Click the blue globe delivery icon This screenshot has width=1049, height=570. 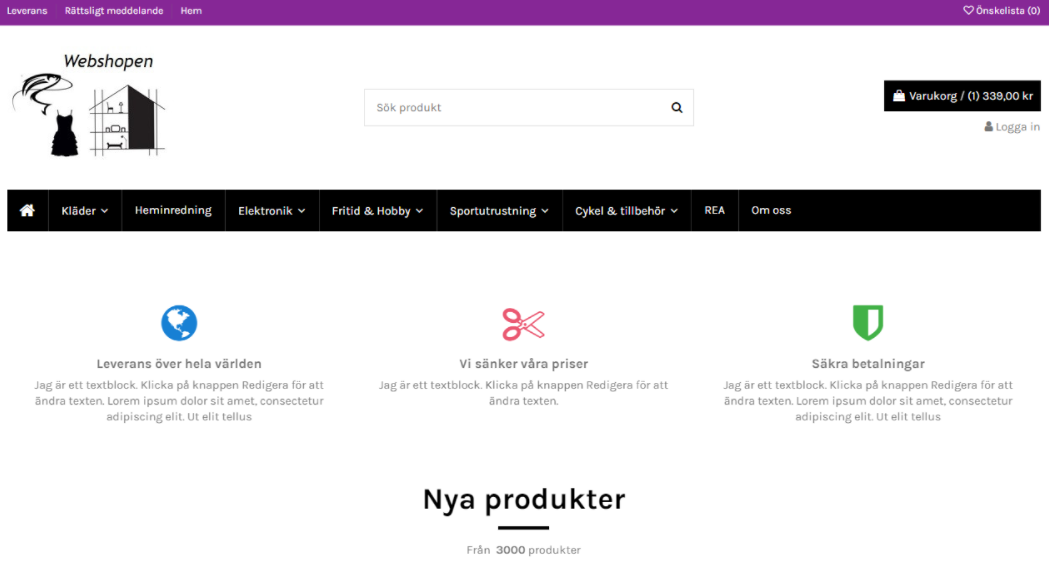point(179,323)
